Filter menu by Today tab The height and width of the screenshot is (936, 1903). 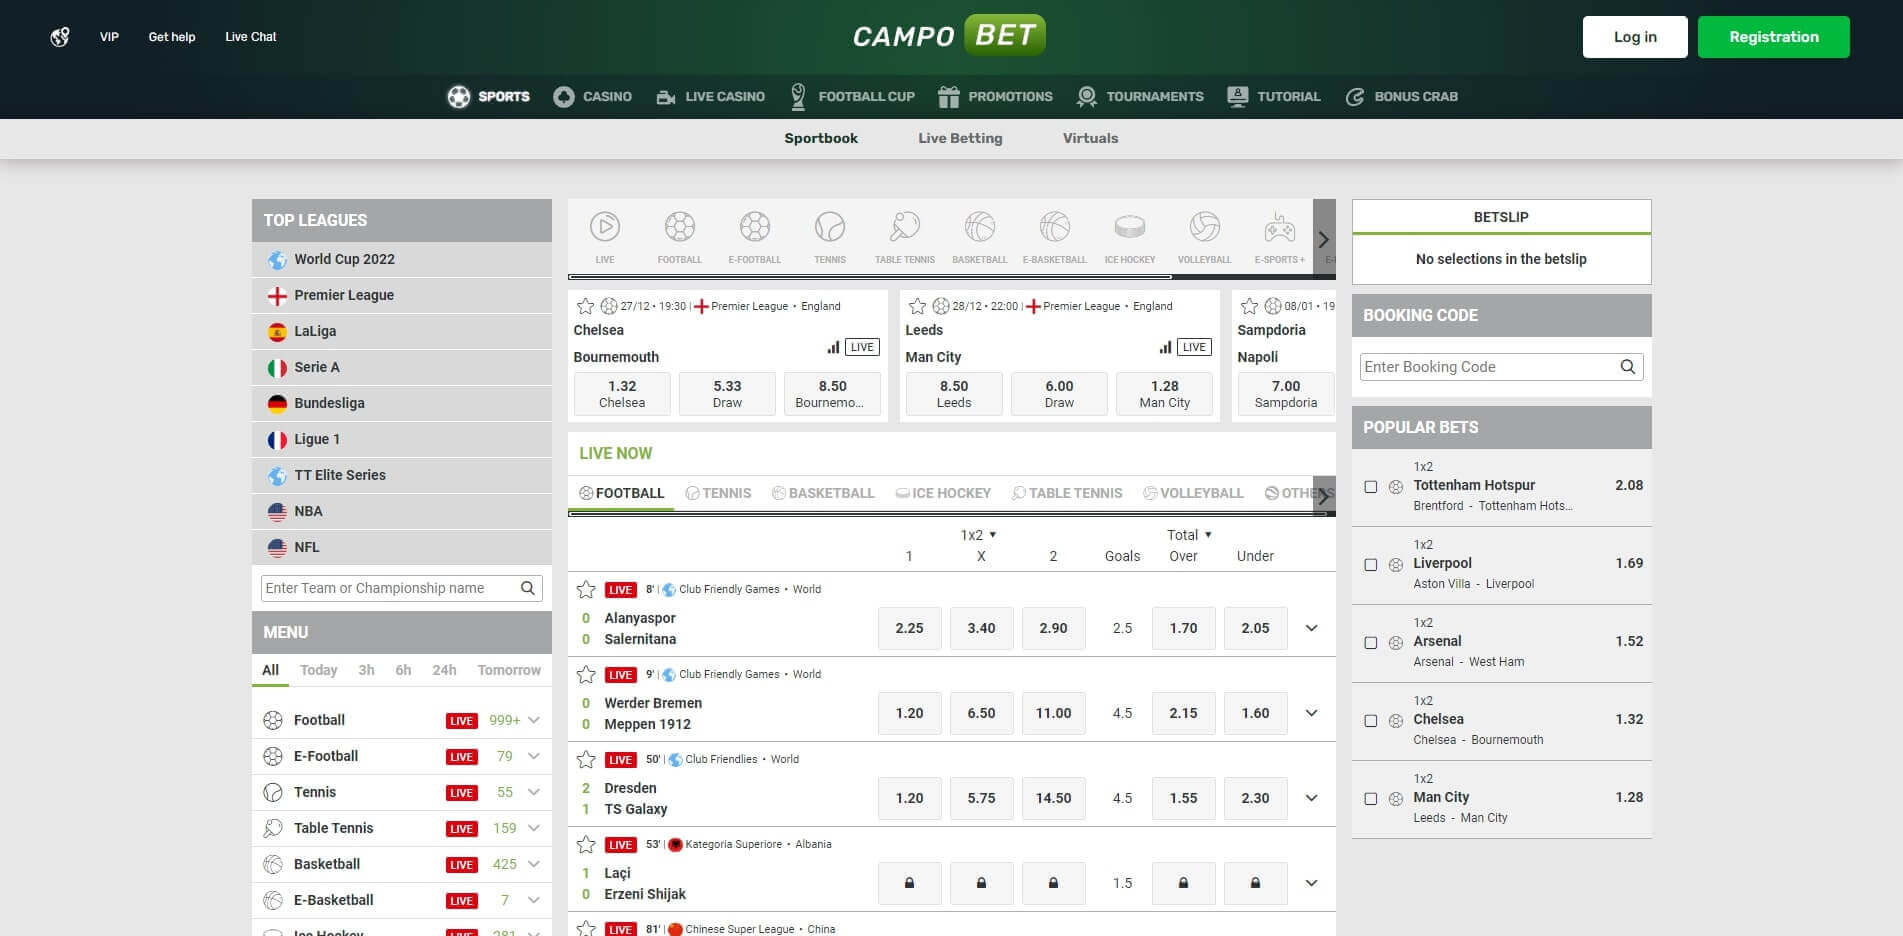pos(319,670)
